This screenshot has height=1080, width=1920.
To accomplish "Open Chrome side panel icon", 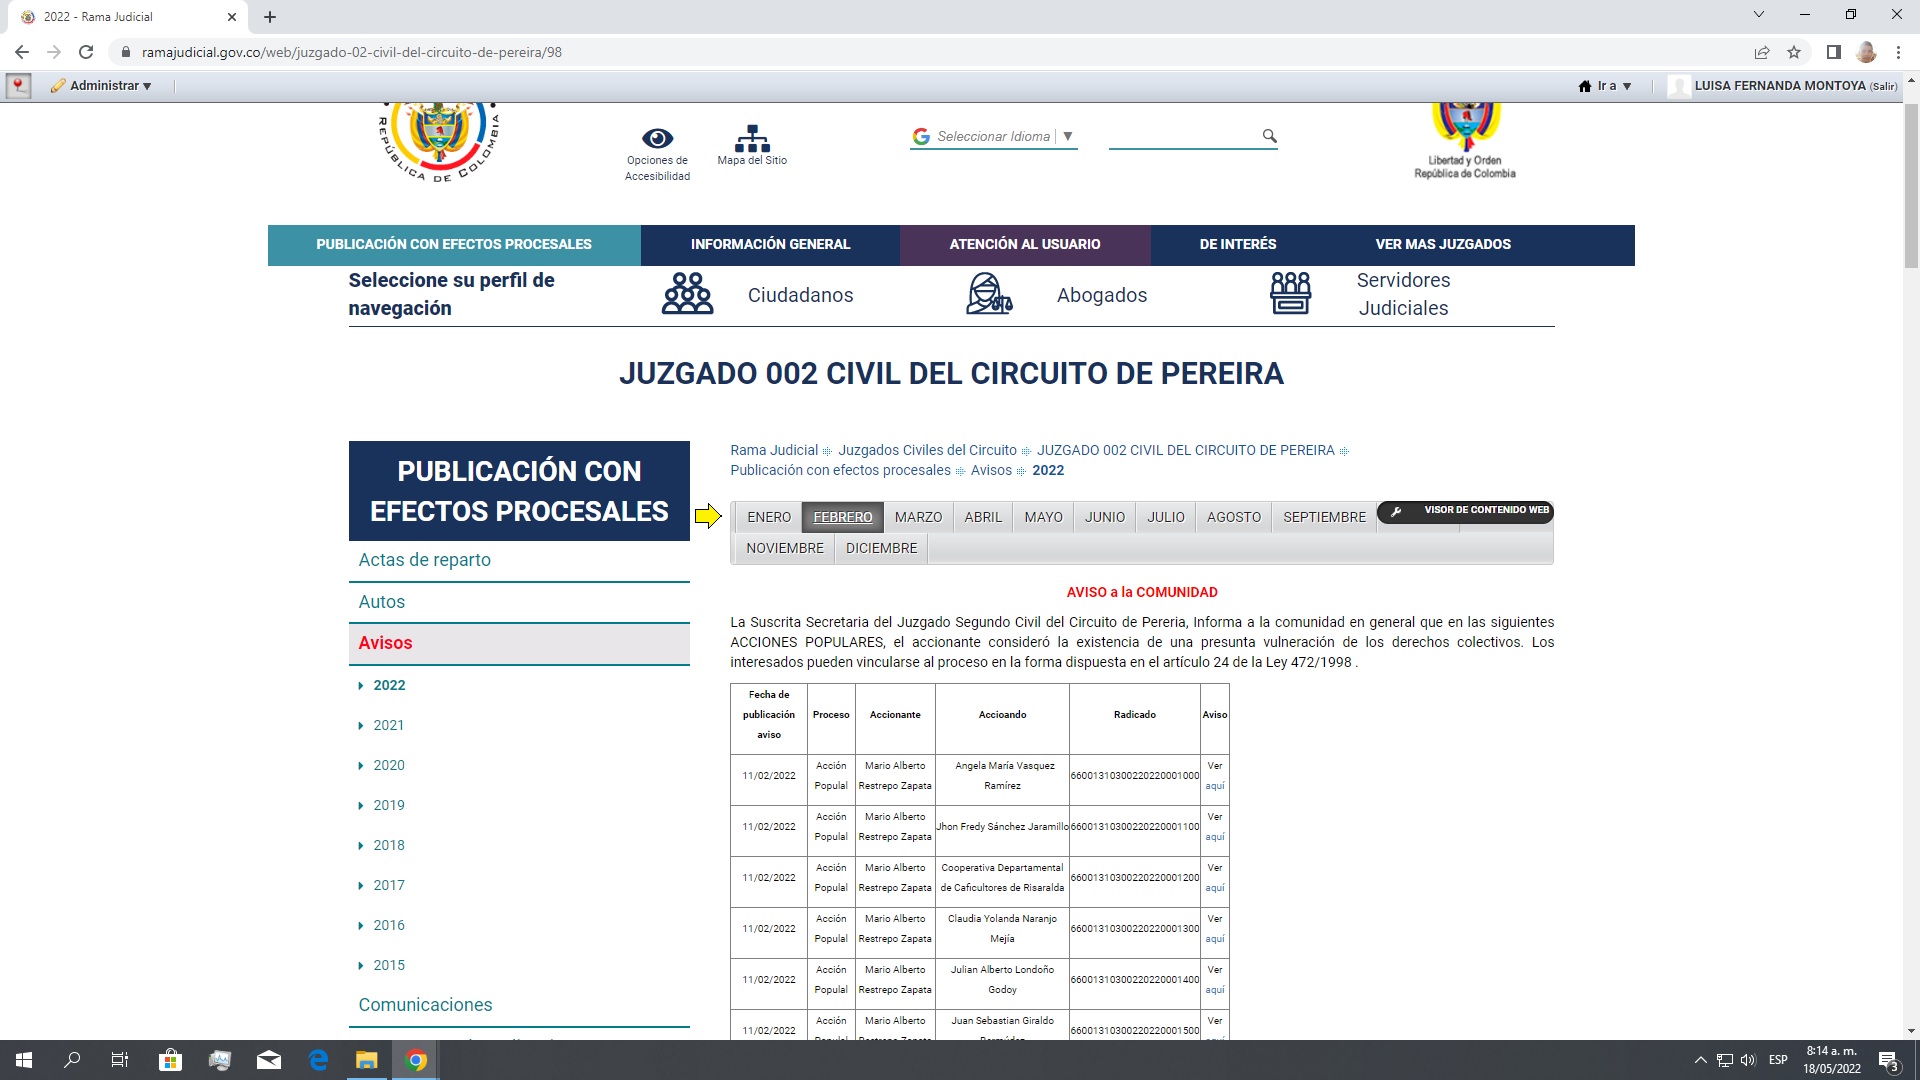I will 1833,52.
